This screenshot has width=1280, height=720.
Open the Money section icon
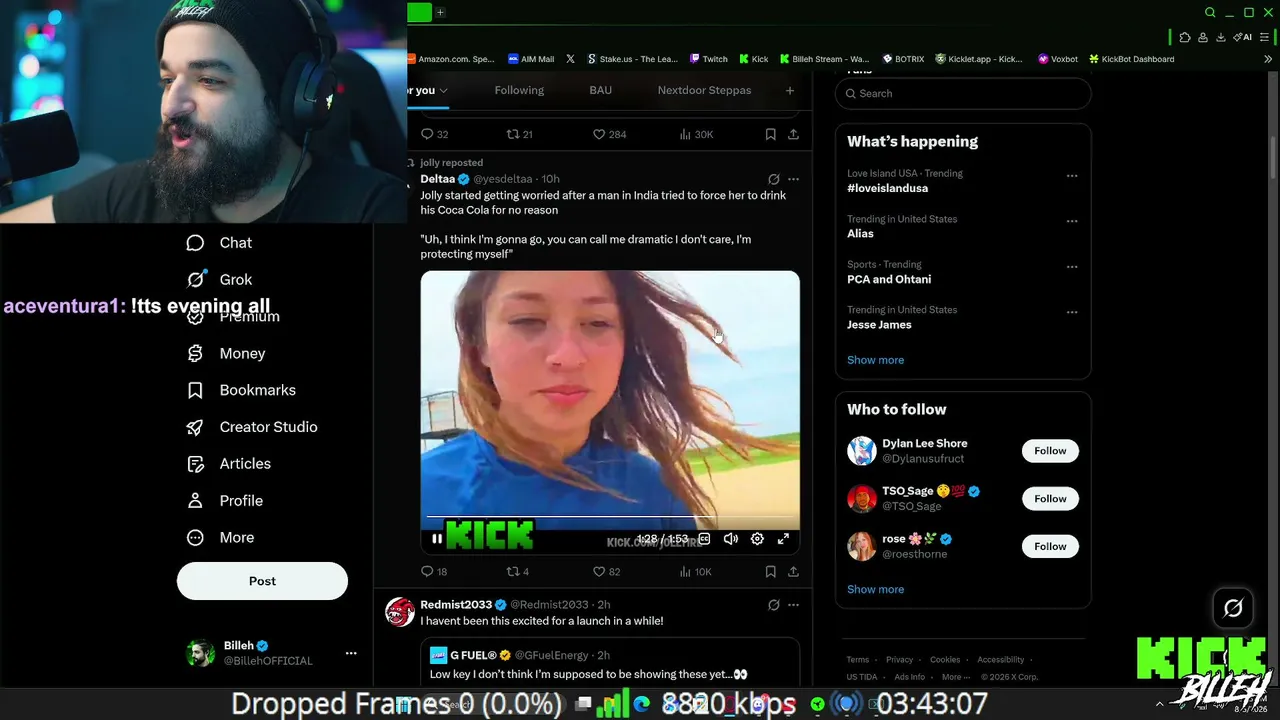[196, 353]
